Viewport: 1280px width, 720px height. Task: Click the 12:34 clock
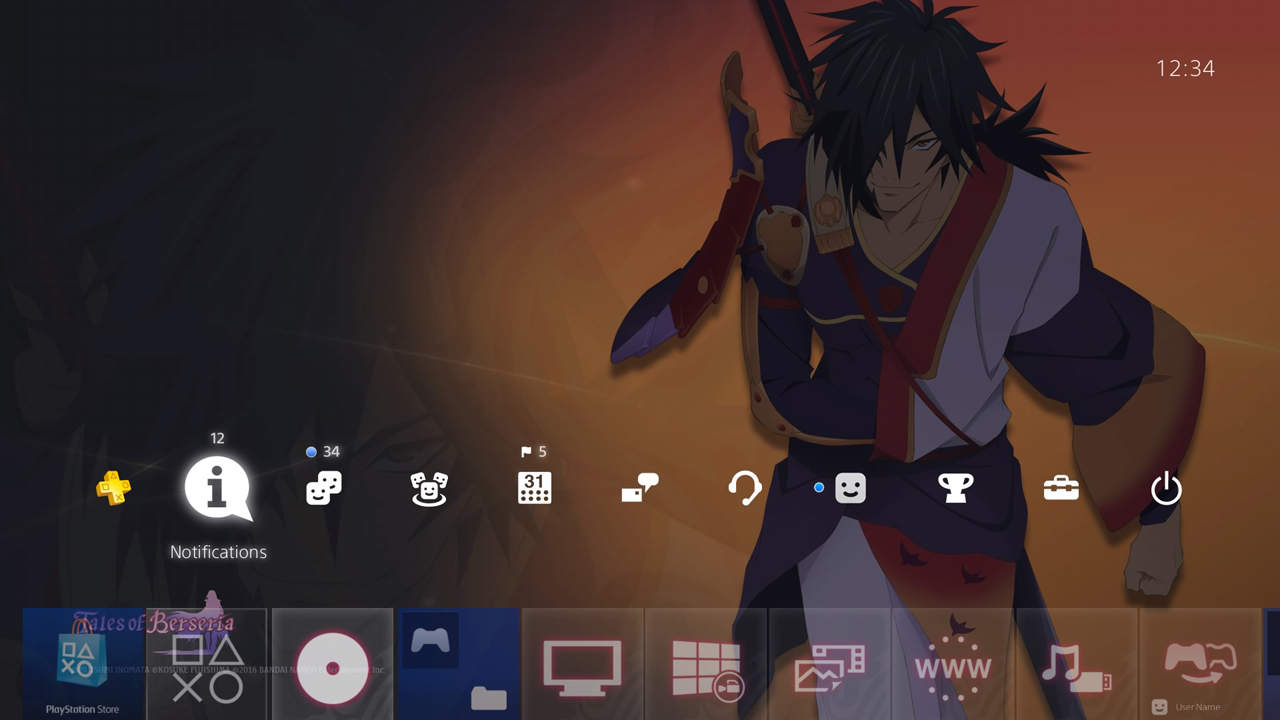(x=1185, y=68)
